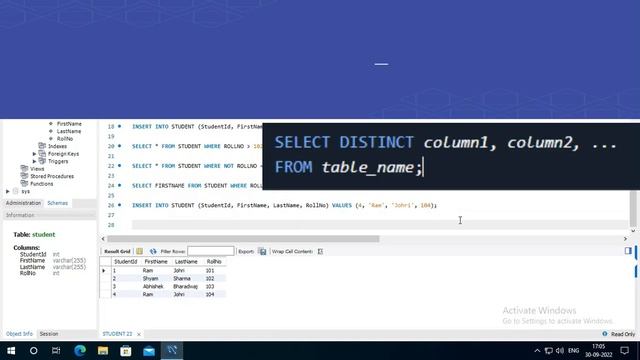Click the refresh results icon

pyautogui.click(x=153, y=251)
